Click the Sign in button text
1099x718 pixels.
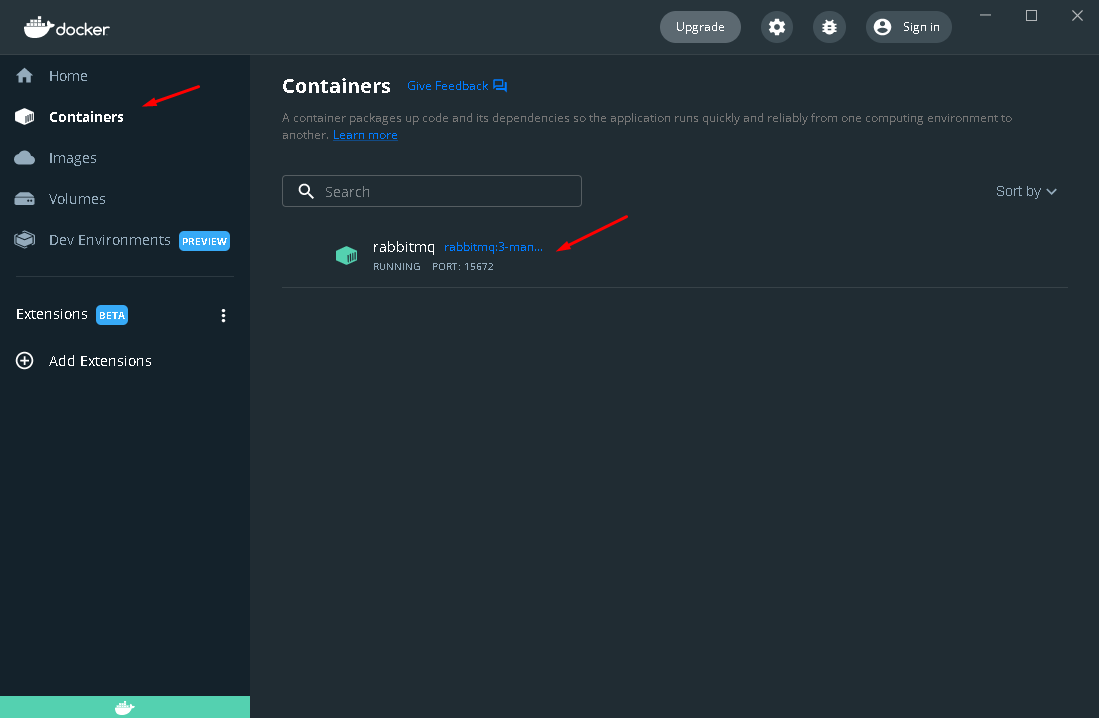pyautogui.click(x=921, y=27)
